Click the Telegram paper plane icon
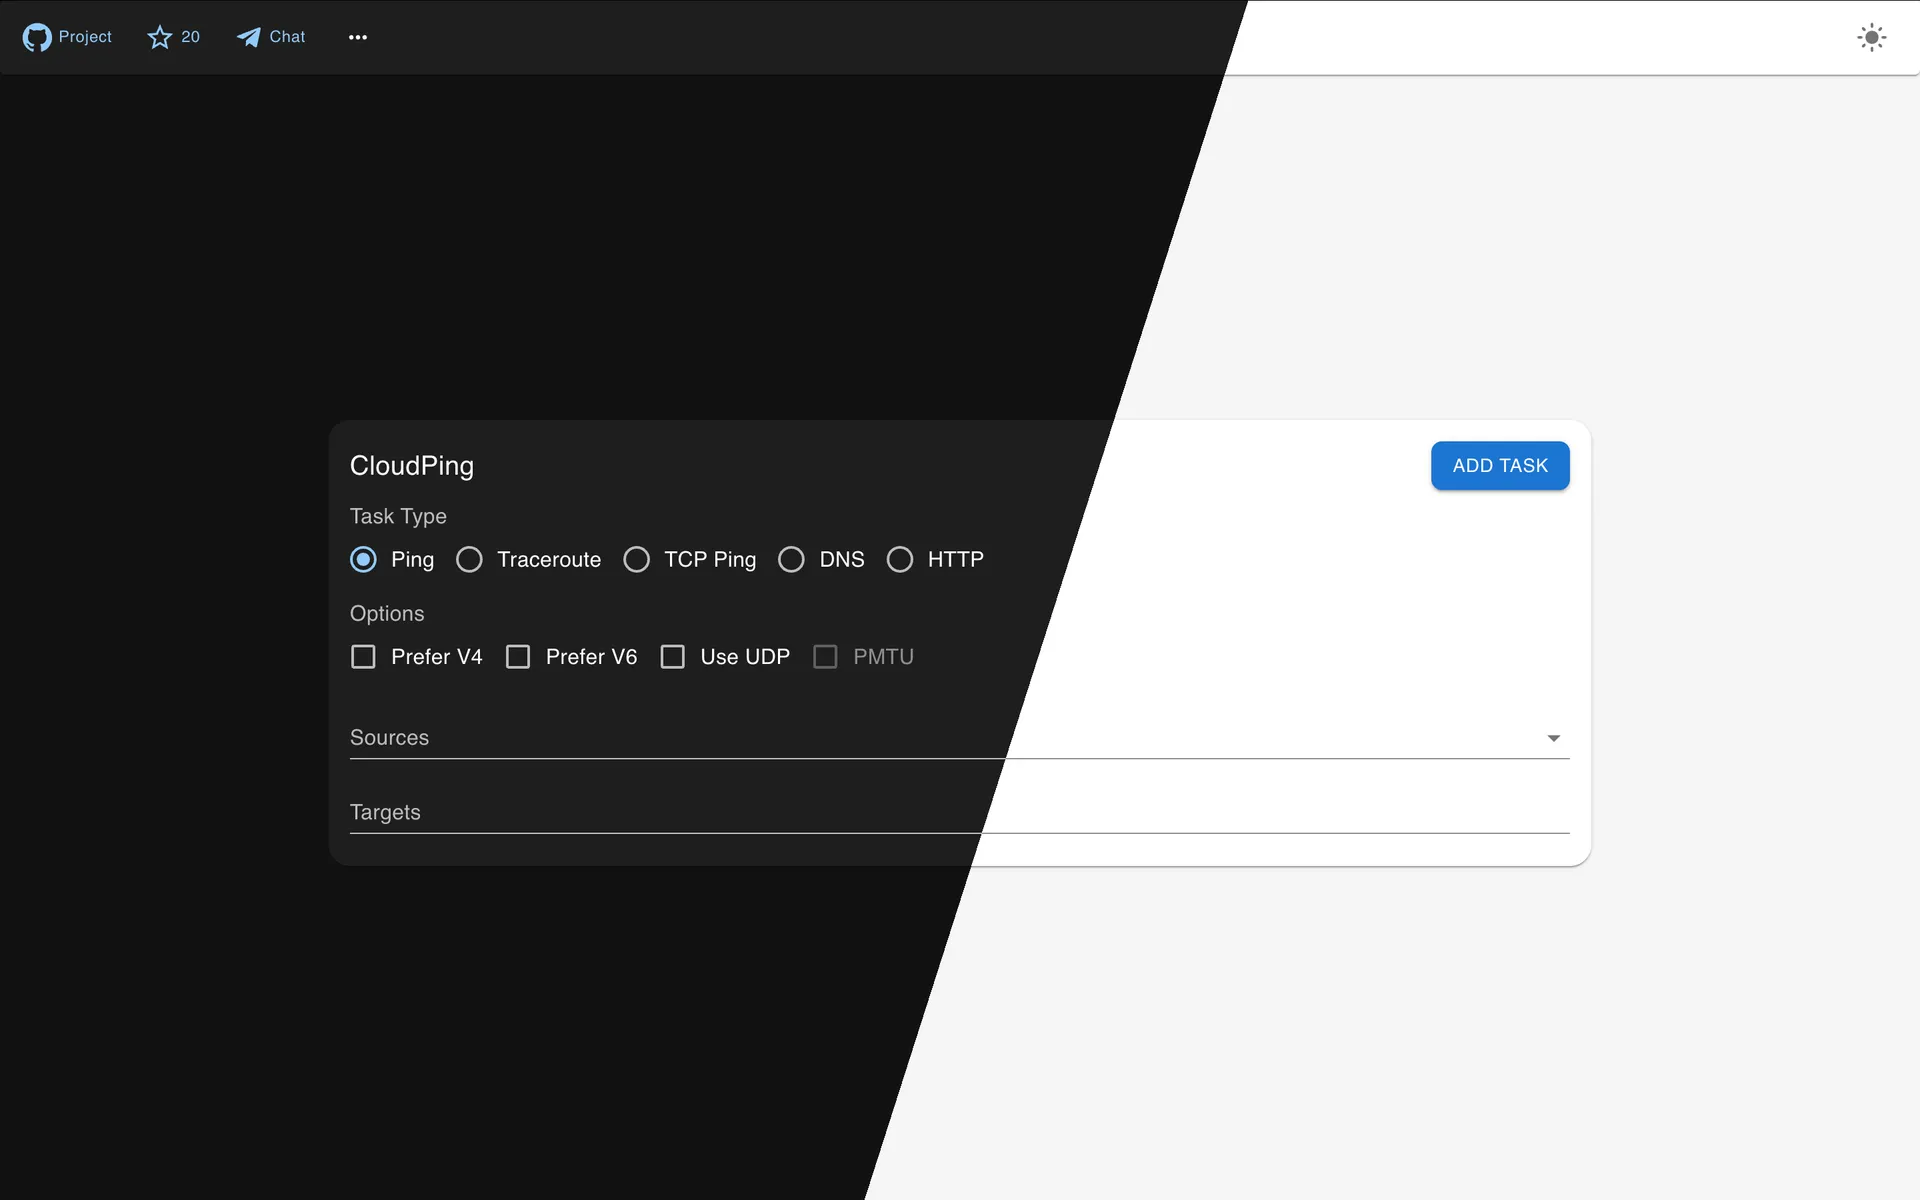 (x=249, y=37)
